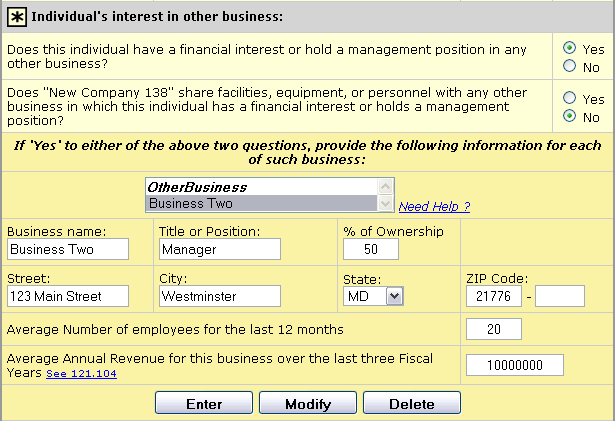Click the Street address field
Screen dimensions: 615x421
(68, 296)
